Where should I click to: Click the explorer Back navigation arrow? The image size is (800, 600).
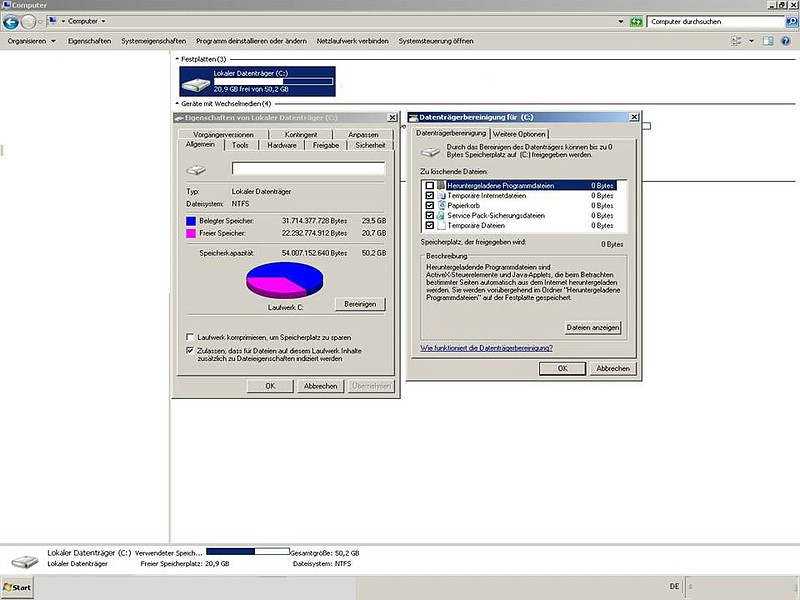11,21
